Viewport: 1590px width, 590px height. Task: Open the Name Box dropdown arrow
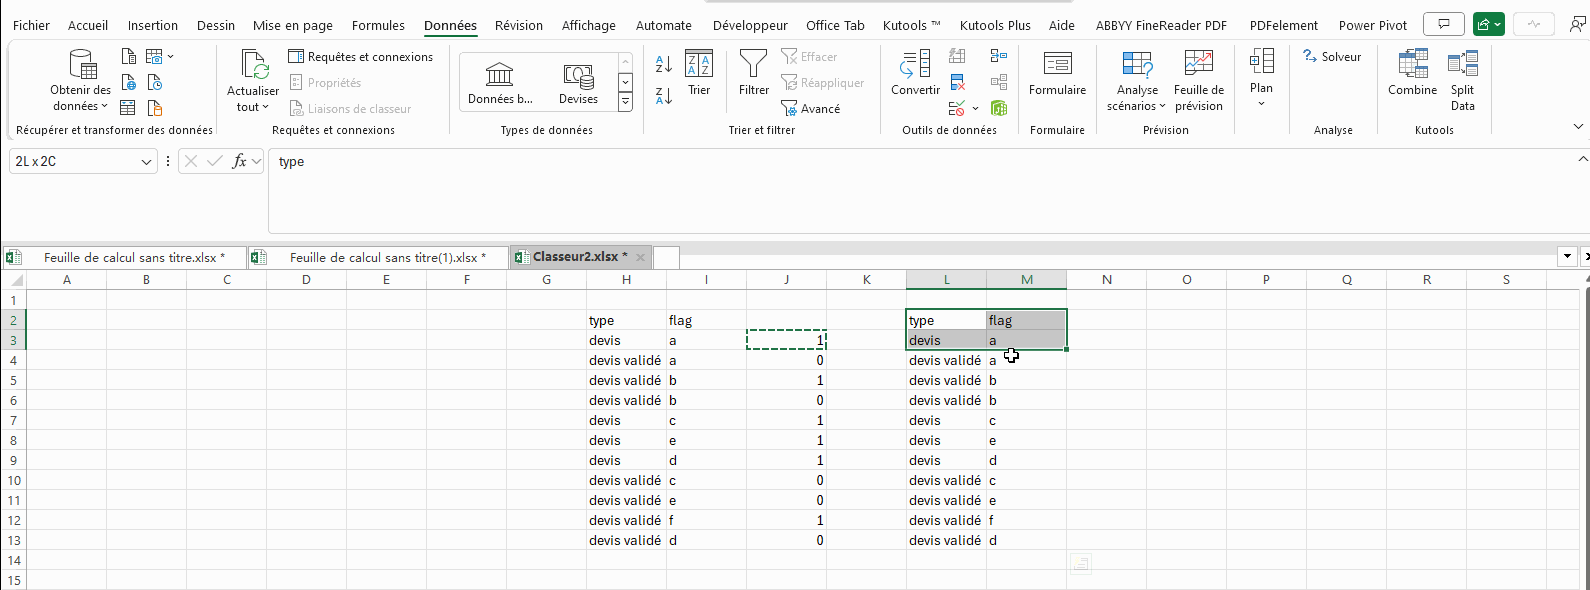tap(147, 161)
